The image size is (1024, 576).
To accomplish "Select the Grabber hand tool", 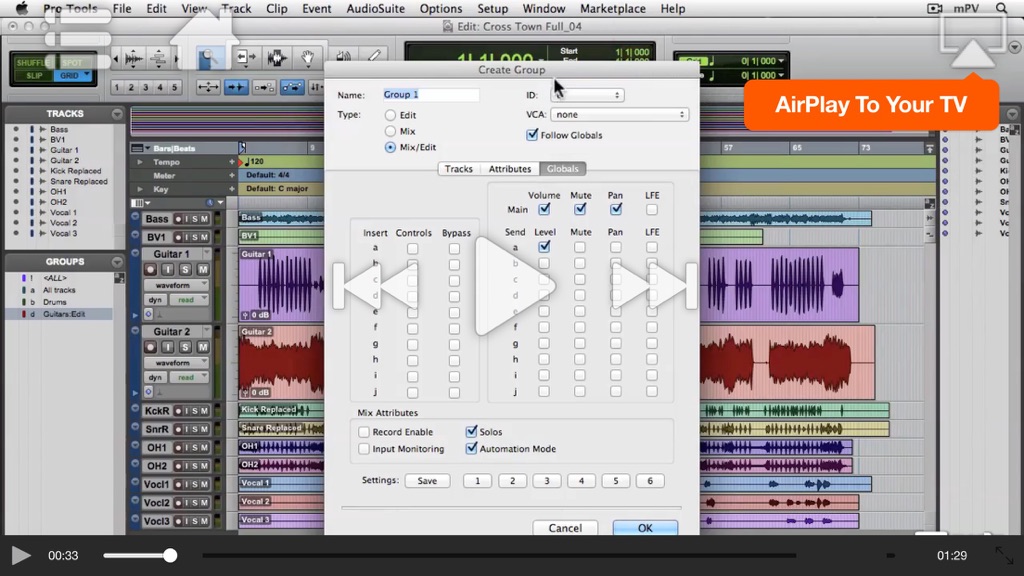I will coord(308,57).
